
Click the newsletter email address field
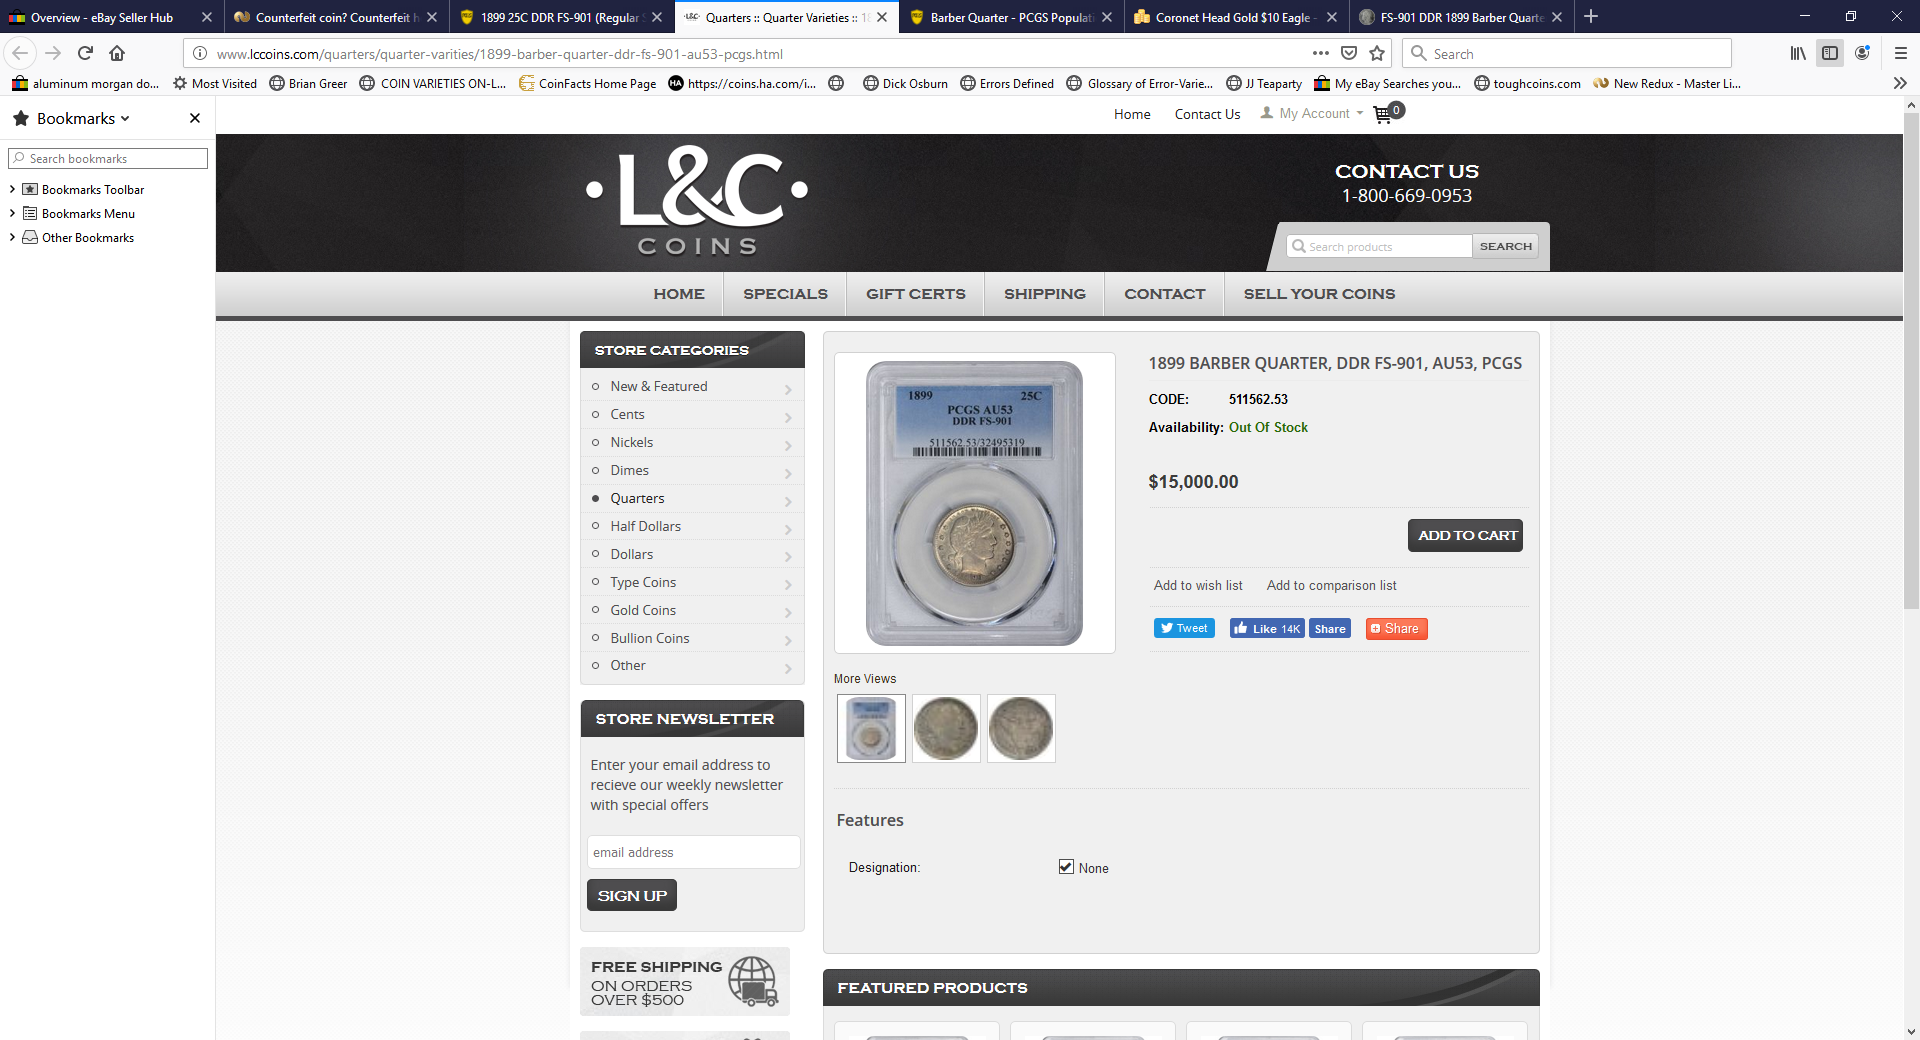click(693, 852)
